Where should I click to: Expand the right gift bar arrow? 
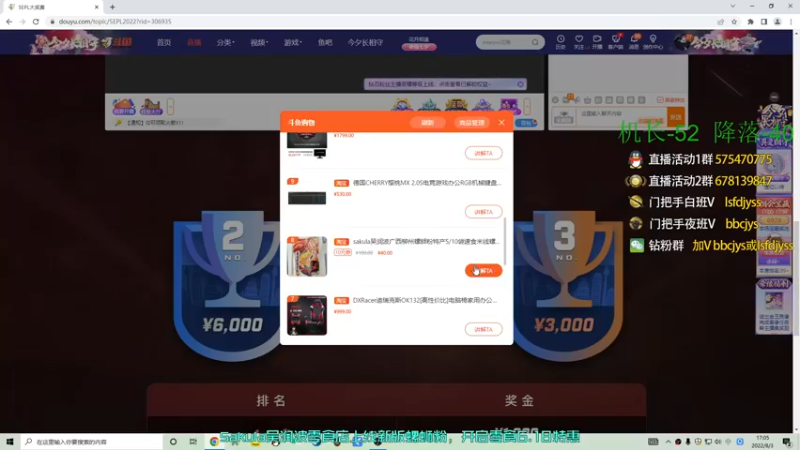[527, 107]
